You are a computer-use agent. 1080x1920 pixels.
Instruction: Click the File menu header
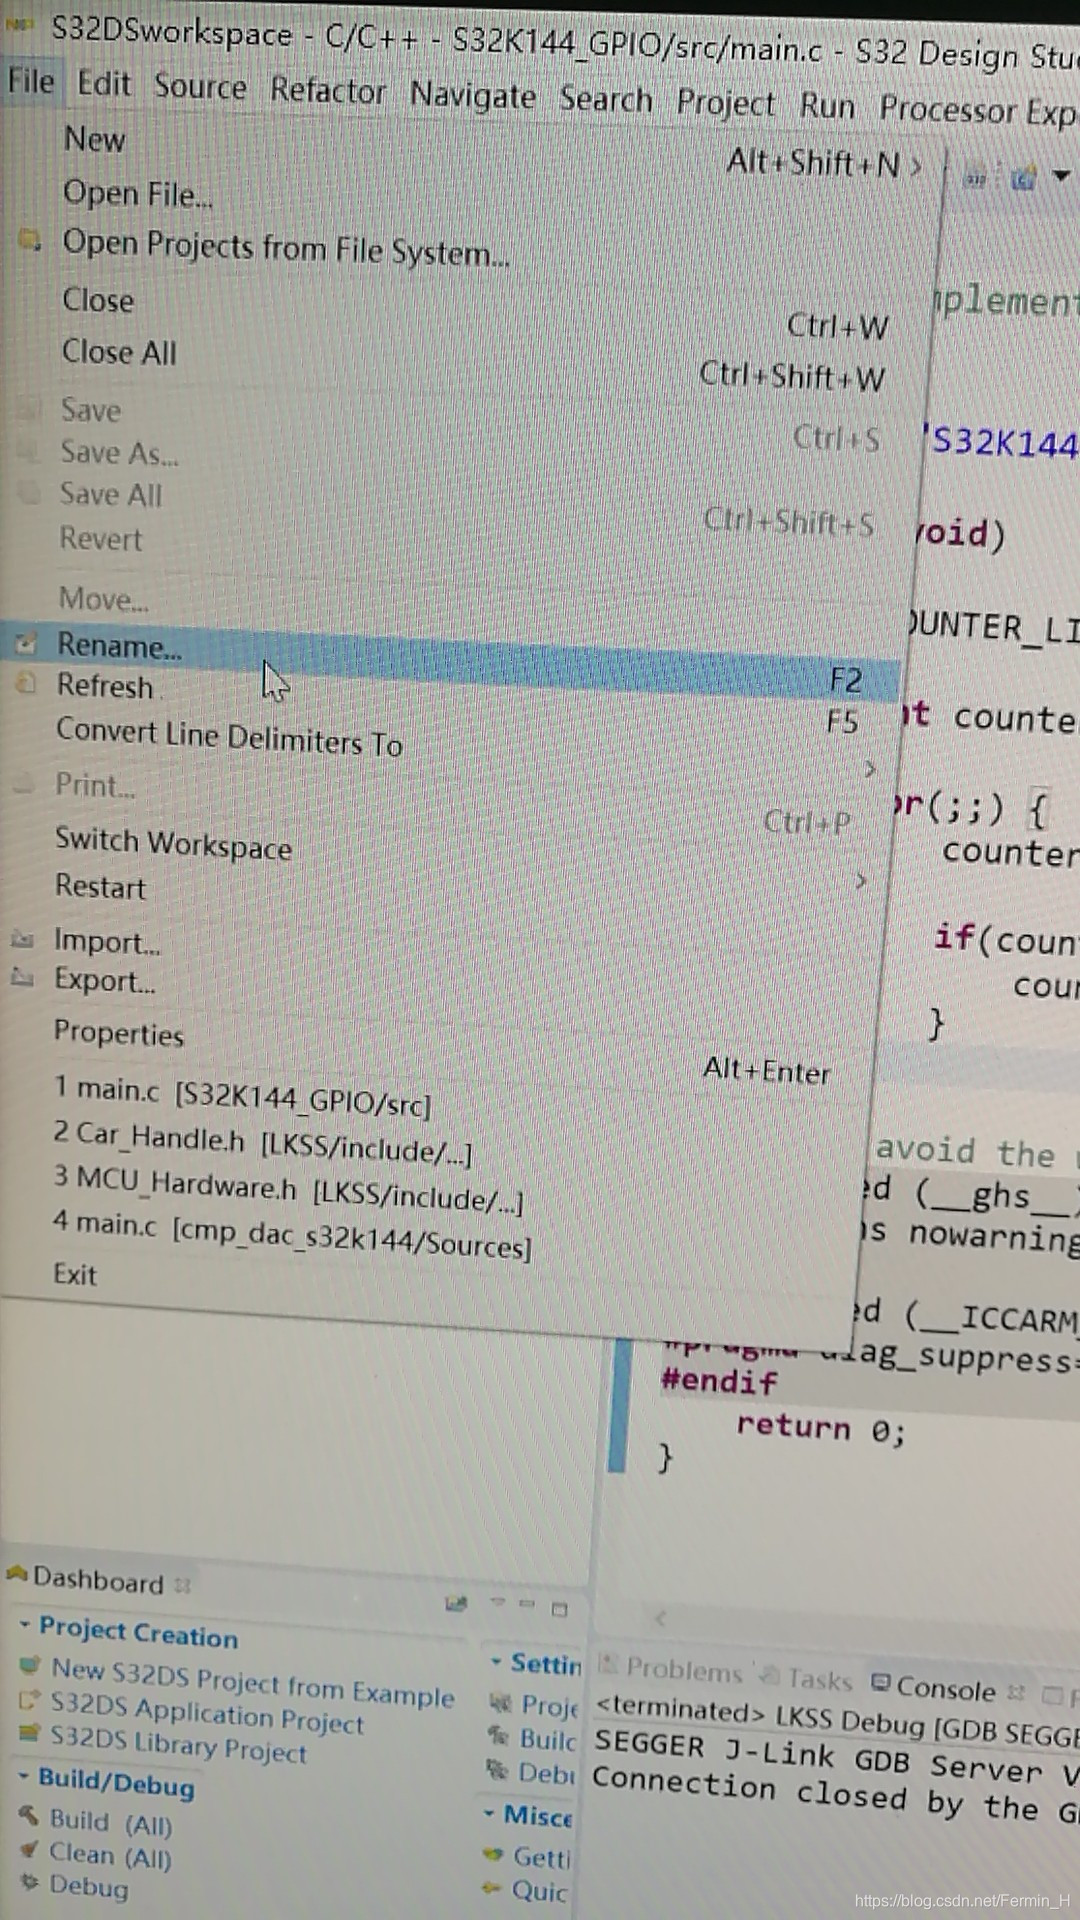(x=31, y=80)
